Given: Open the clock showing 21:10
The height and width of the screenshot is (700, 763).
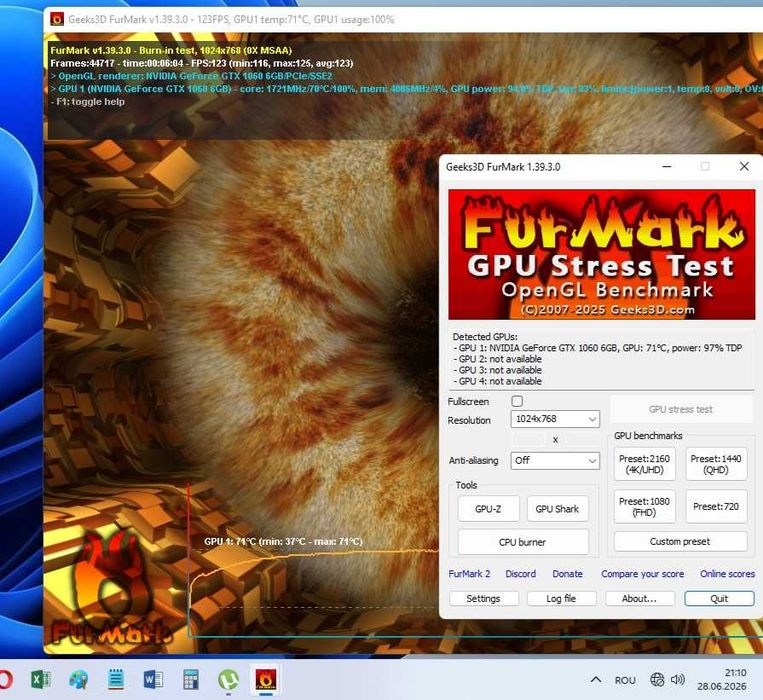Looking at the screenshot, I should 722,680.
